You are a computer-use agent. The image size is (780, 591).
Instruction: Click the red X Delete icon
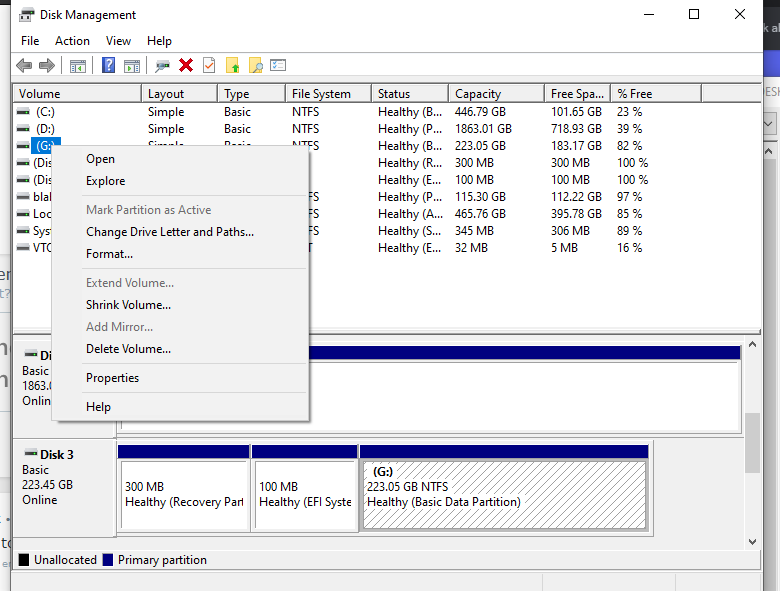pos(186,66)
